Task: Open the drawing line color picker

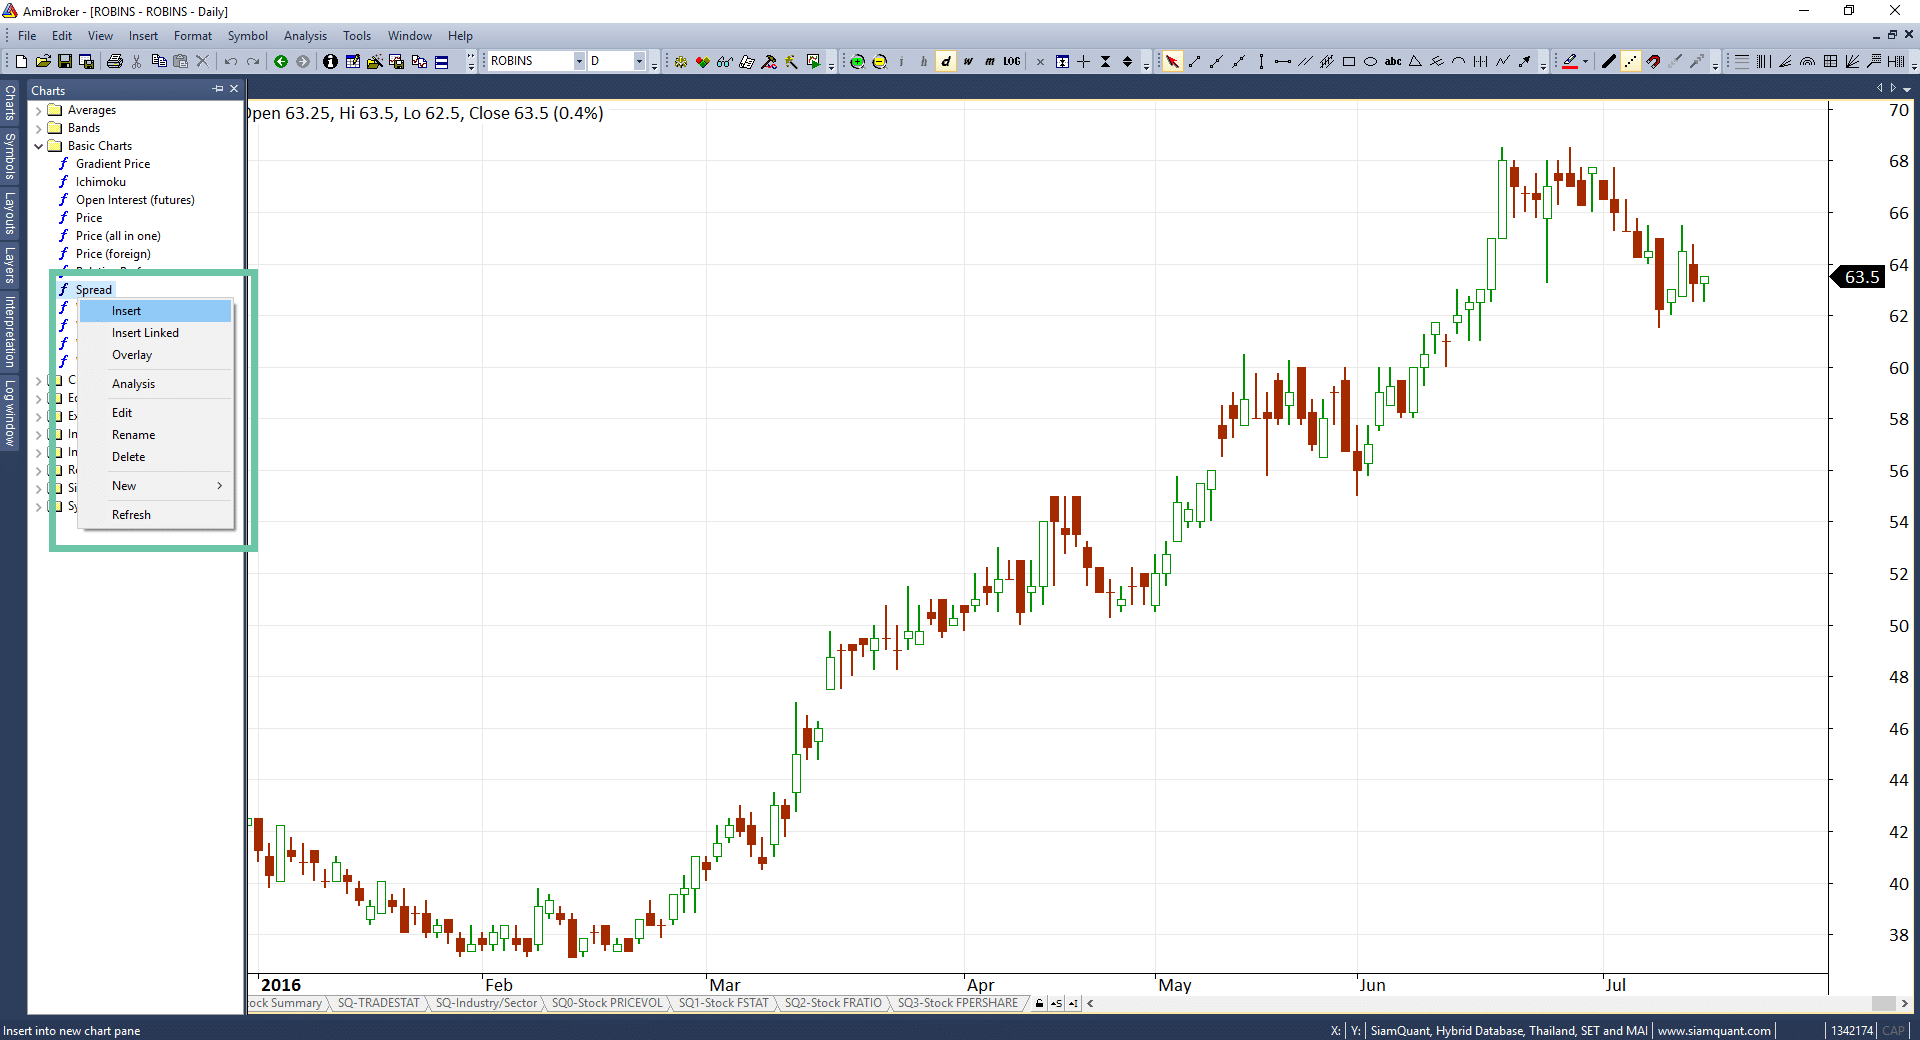Action: pyautogui.click(x=1585, y=62)
